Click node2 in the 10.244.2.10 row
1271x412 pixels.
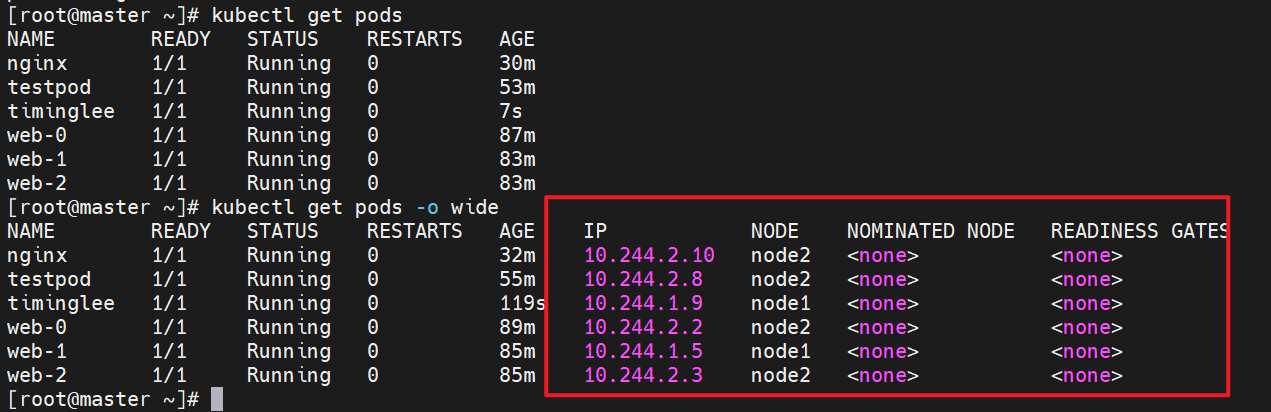[x=781, y=256]
